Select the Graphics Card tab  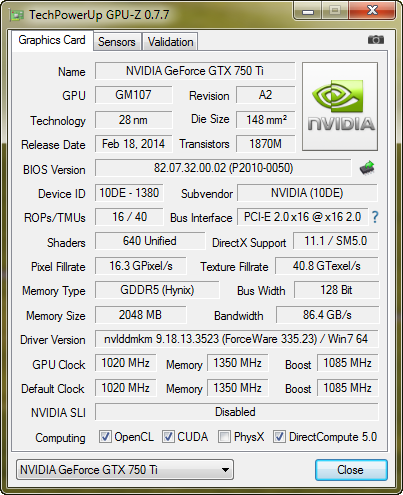[52, 40]
